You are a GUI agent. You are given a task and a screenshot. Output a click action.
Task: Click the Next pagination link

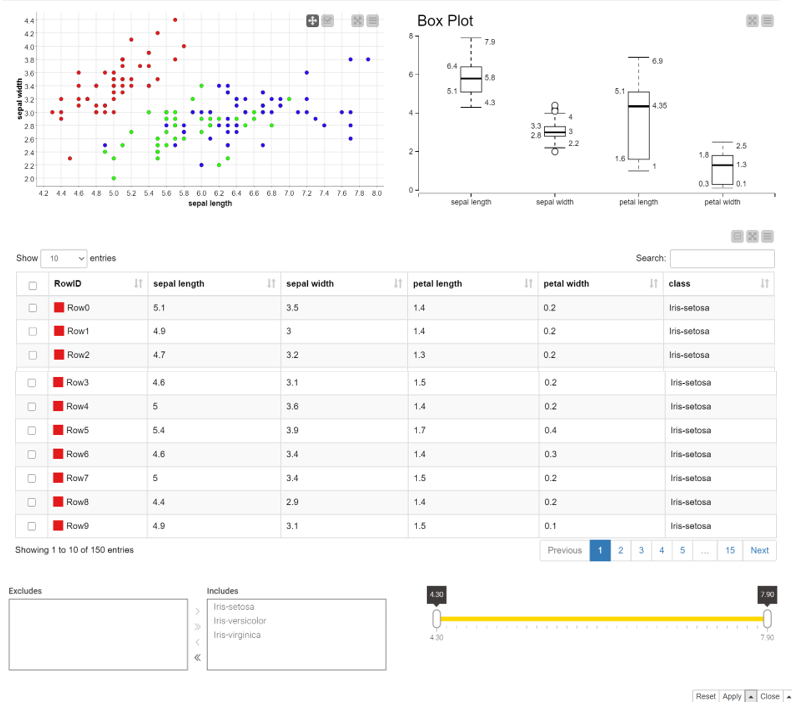(x=759, y=550)
